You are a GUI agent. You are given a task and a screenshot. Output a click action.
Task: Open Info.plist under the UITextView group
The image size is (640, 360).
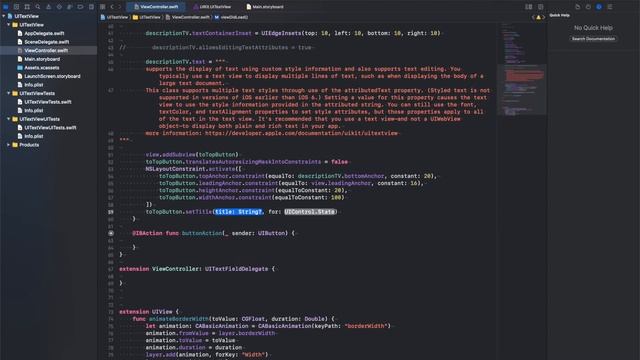click(x=33, y=84)
